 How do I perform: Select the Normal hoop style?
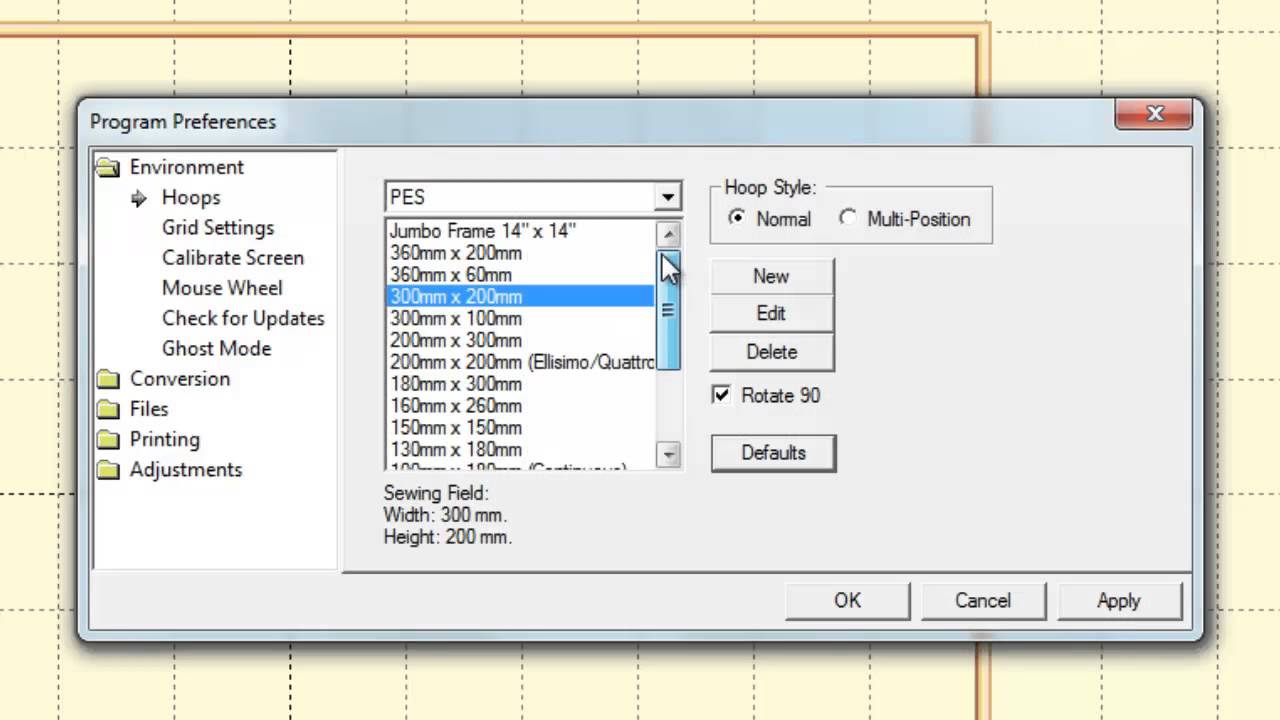(x=737, y=218)
